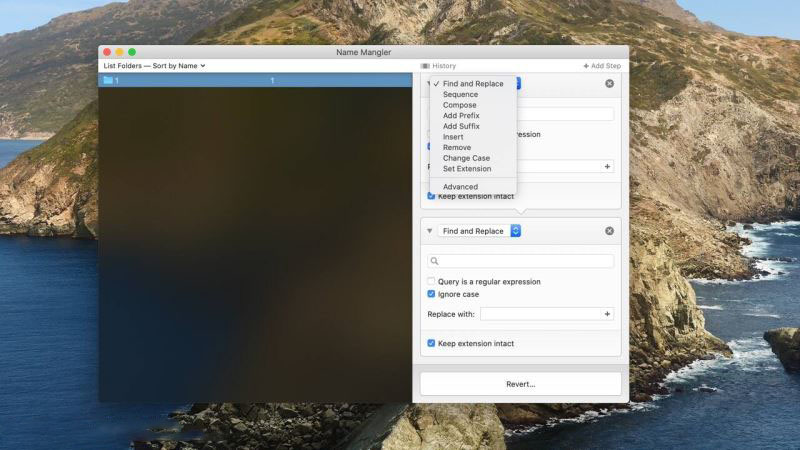Viewport: 800px width, 450px height.
Task: Open the History panel
Action: [x=438, y=66]
